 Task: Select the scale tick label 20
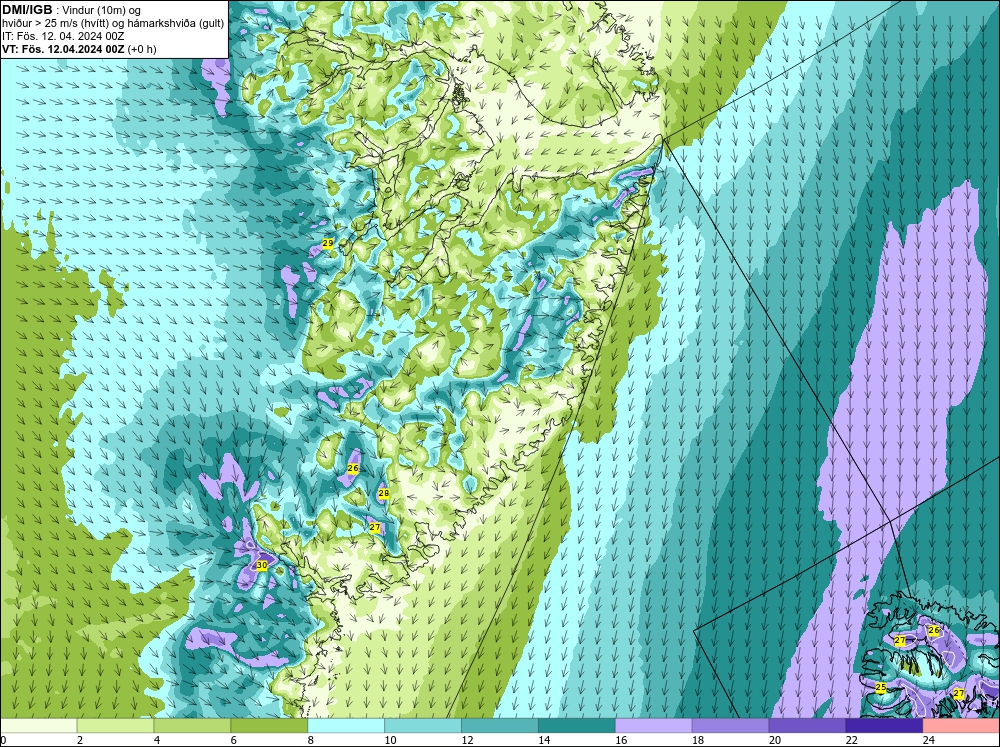[775, 740]
